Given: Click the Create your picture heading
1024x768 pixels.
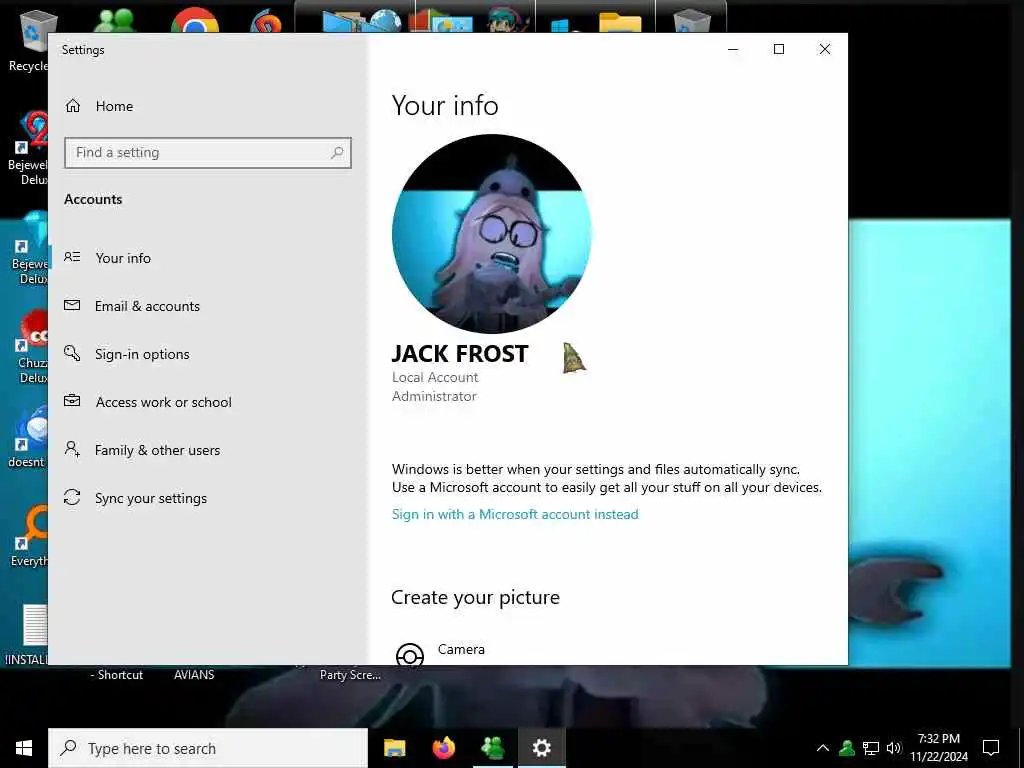Looking at the screenshot, I should coord(475,598).
